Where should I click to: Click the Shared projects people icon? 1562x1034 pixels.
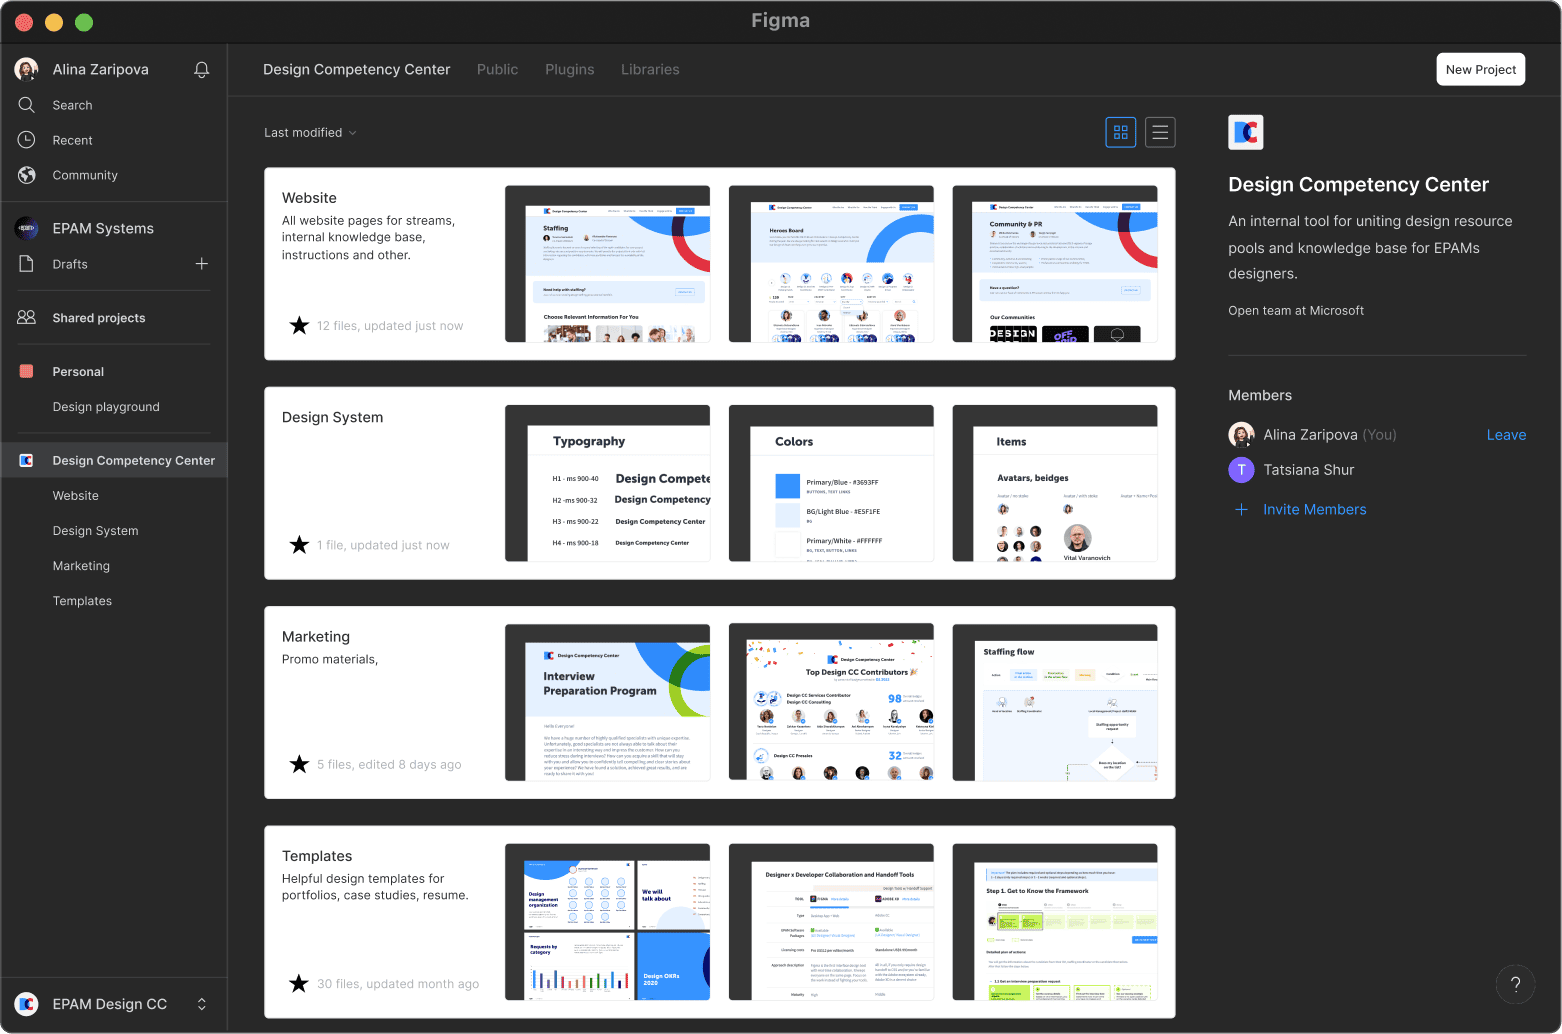tap(27, 317)
